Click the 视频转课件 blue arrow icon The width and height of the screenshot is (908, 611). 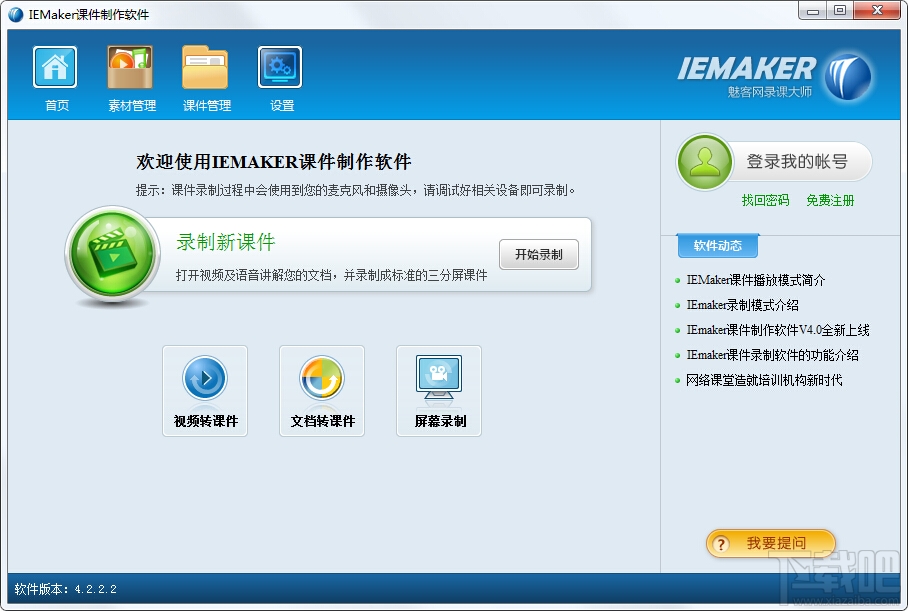click(x=205, y=378)
